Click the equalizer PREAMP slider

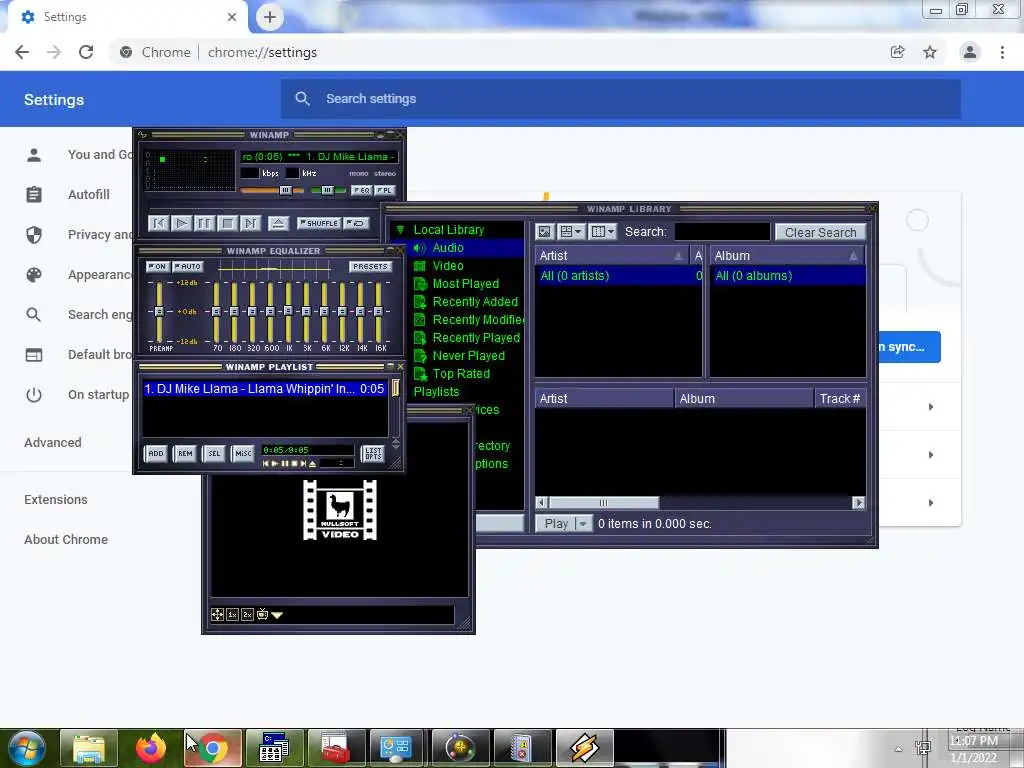pos(159,312)
